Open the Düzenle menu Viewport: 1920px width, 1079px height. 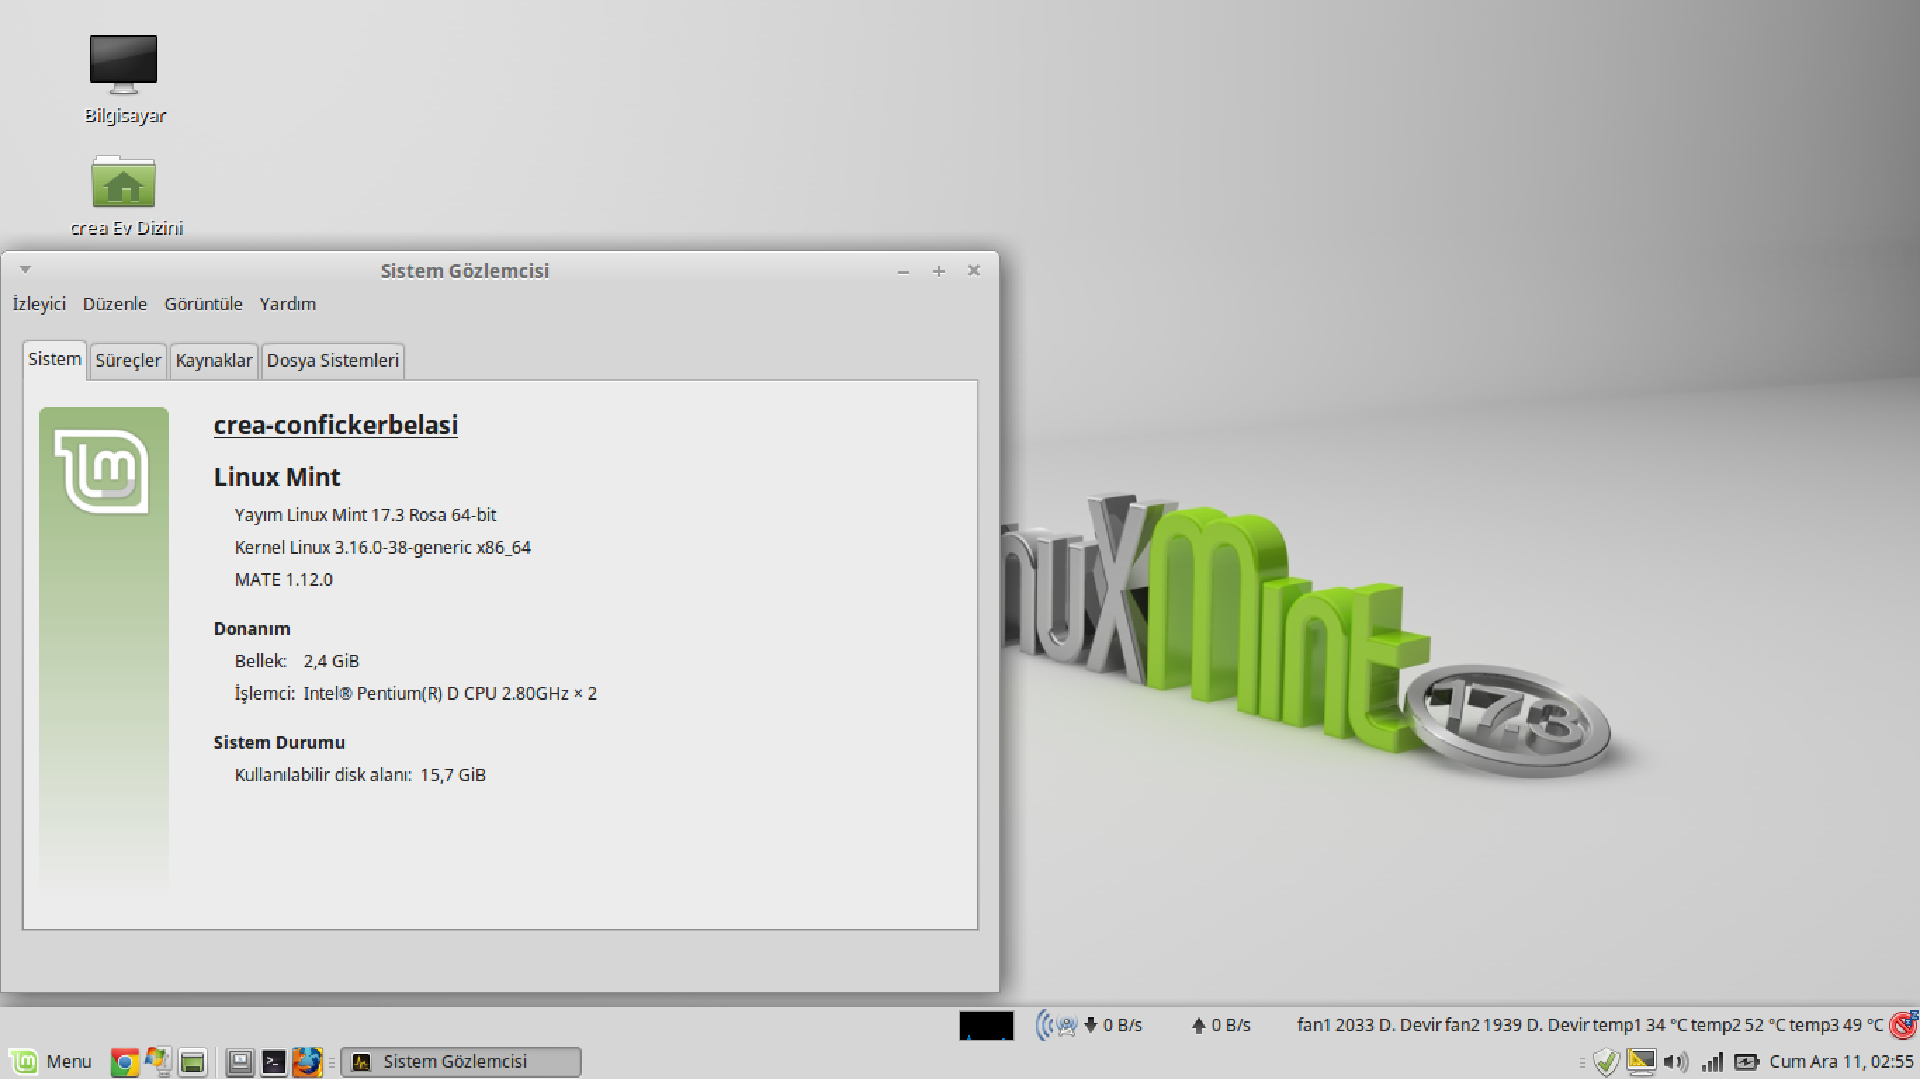tap(115, 304)
